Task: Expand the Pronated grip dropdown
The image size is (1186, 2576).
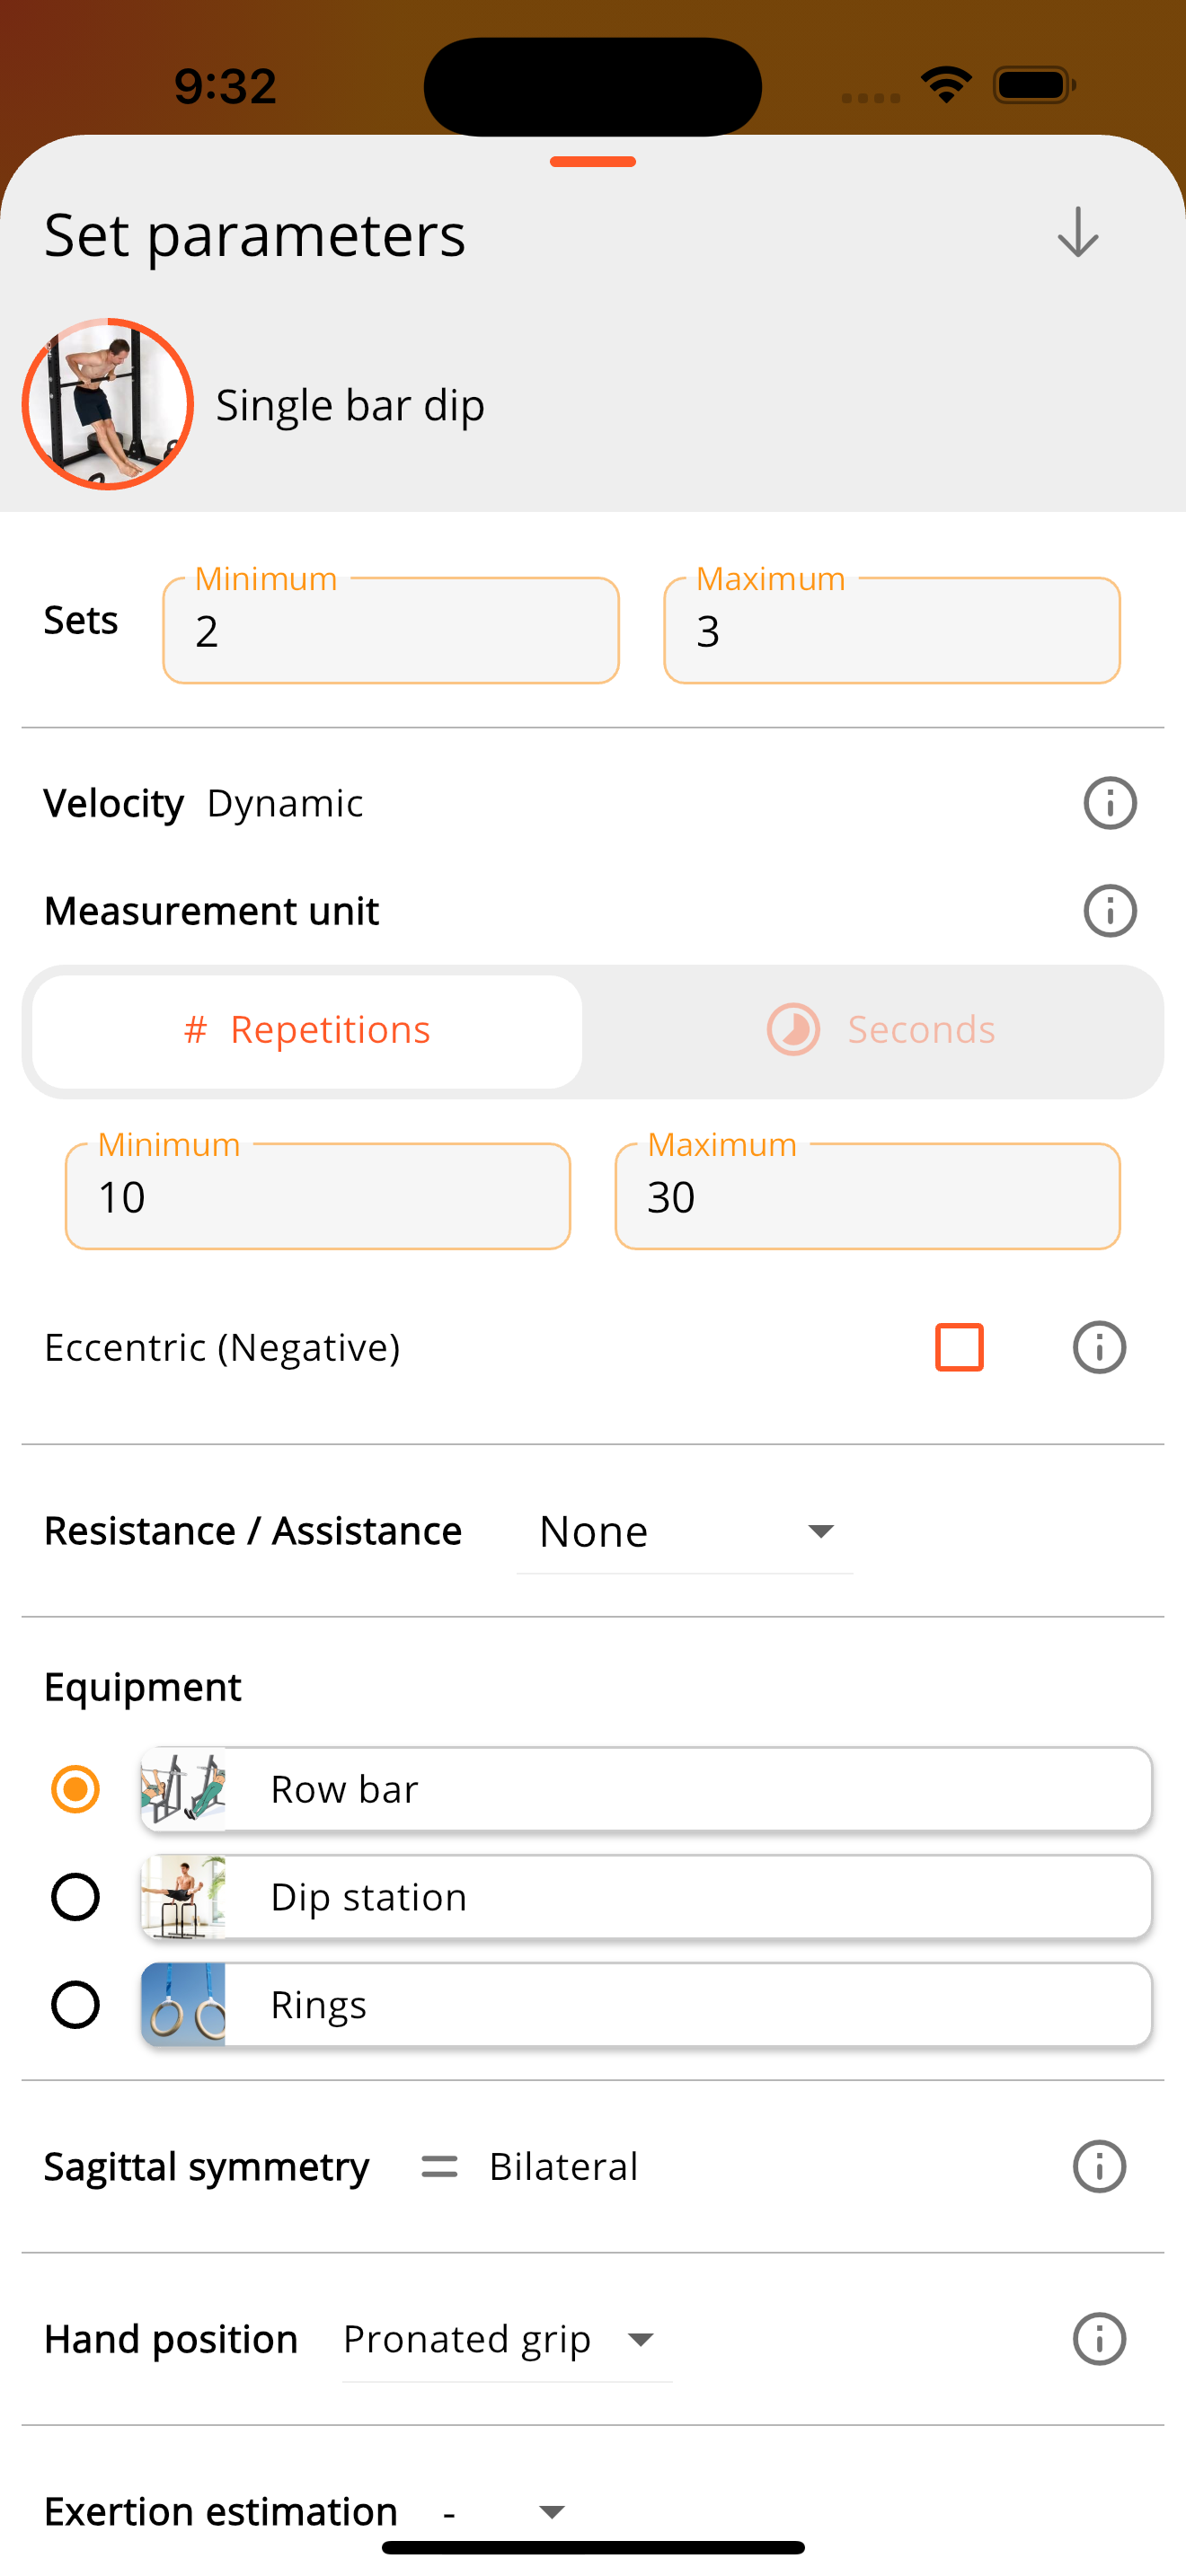Action: (x=506, y=2340)
